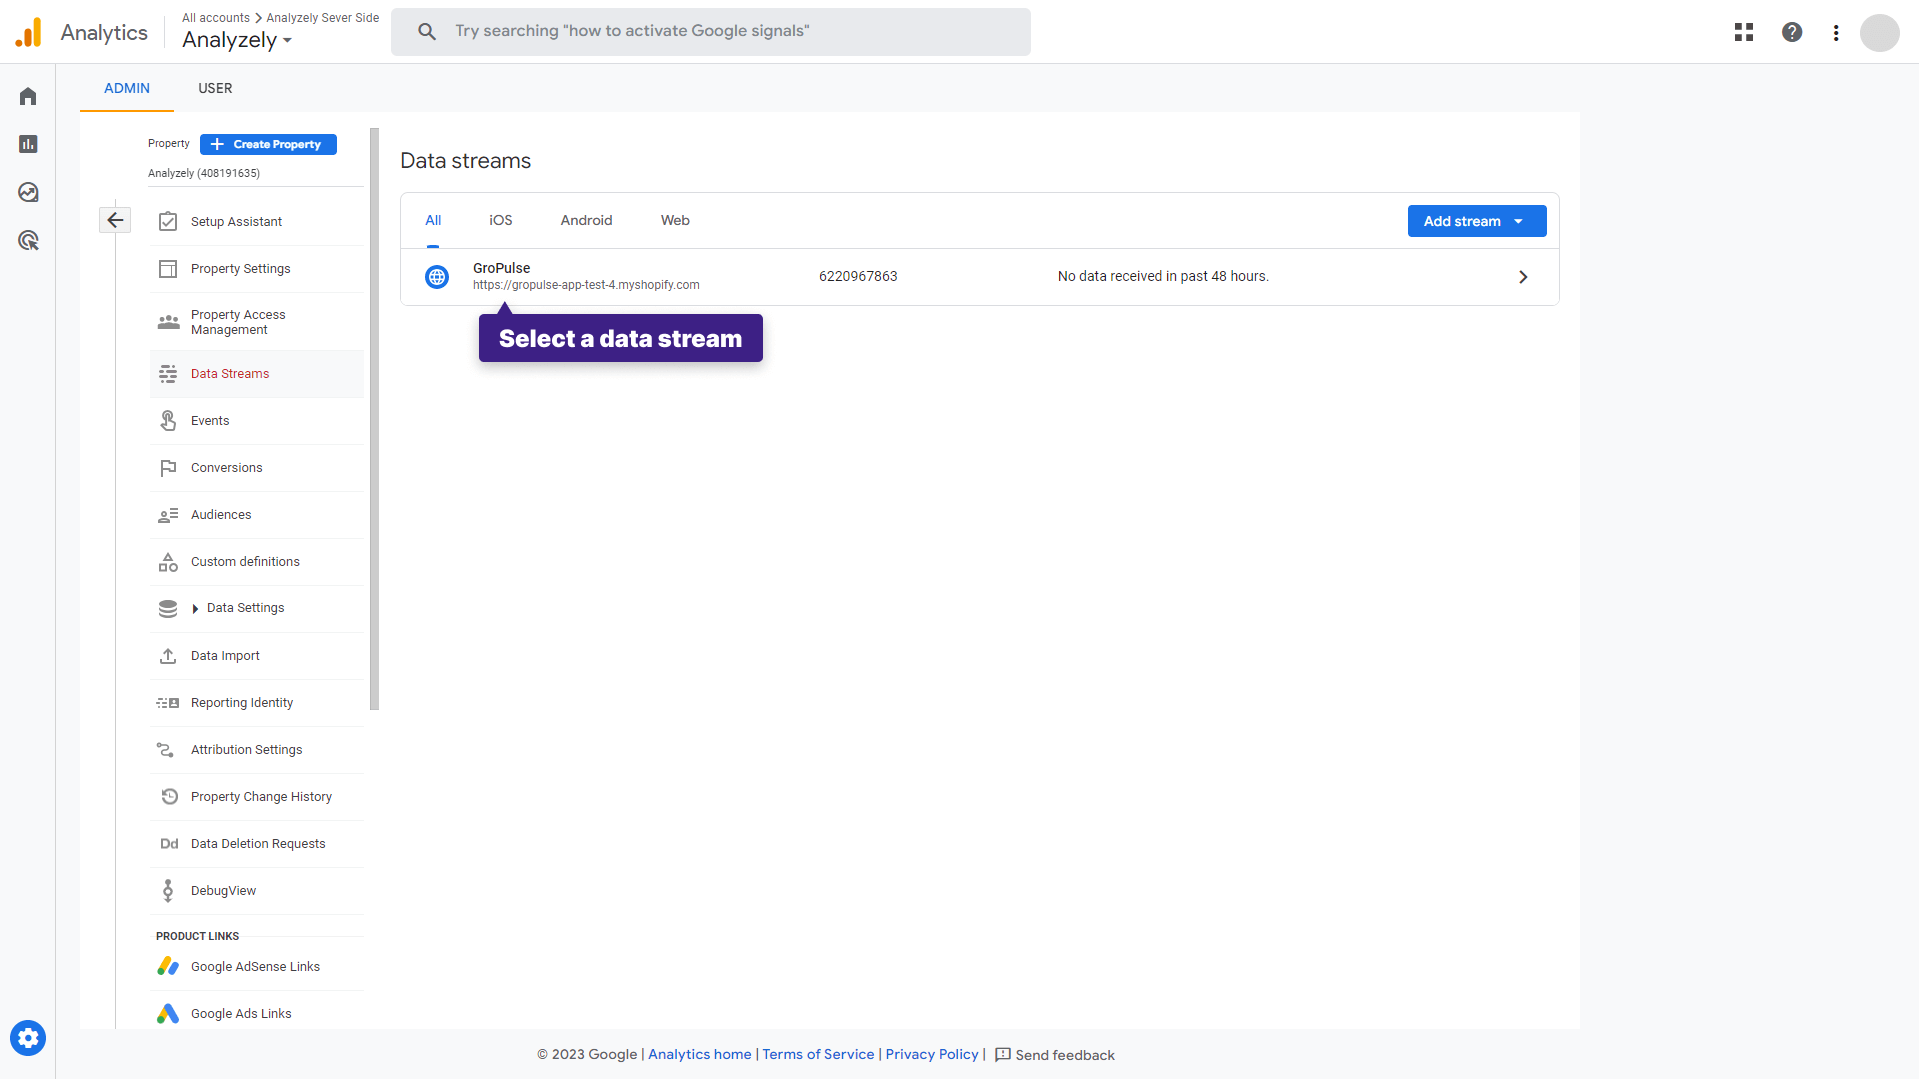This screenshot has height=1079, width=1919.
Task: Click the Google Ads logo icon
Action: (168, 1014)
